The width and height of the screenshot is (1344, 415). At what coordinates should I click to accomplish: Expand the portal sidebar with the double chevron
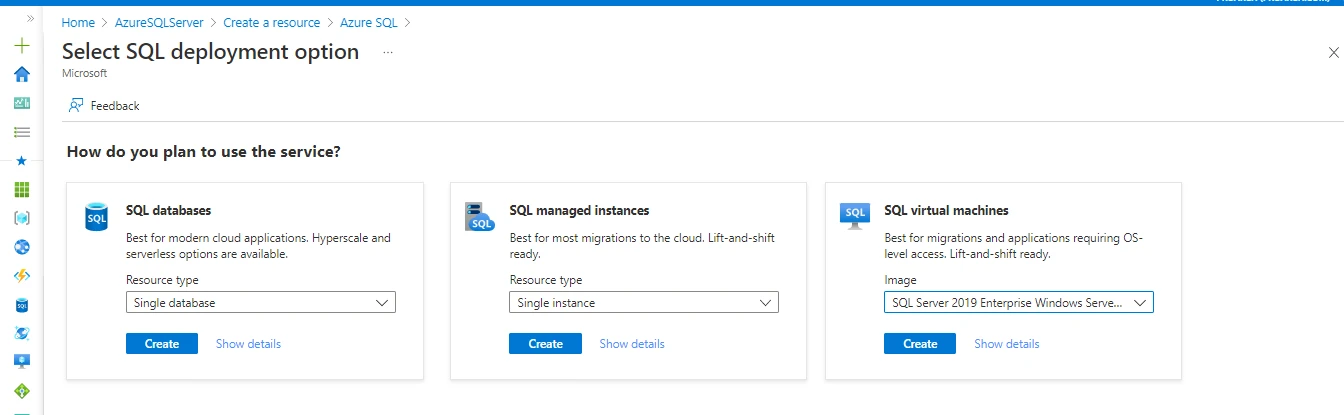(31, 19)
